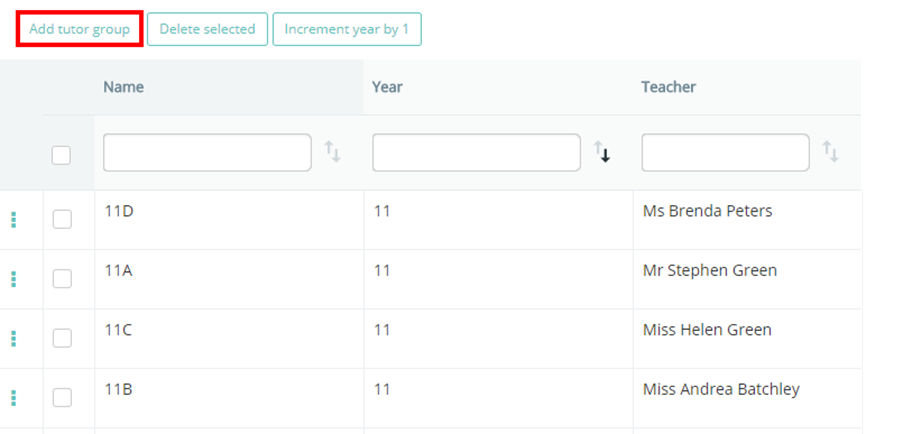
Task: Focus the Teacher filter input
Action: [725, 153]
